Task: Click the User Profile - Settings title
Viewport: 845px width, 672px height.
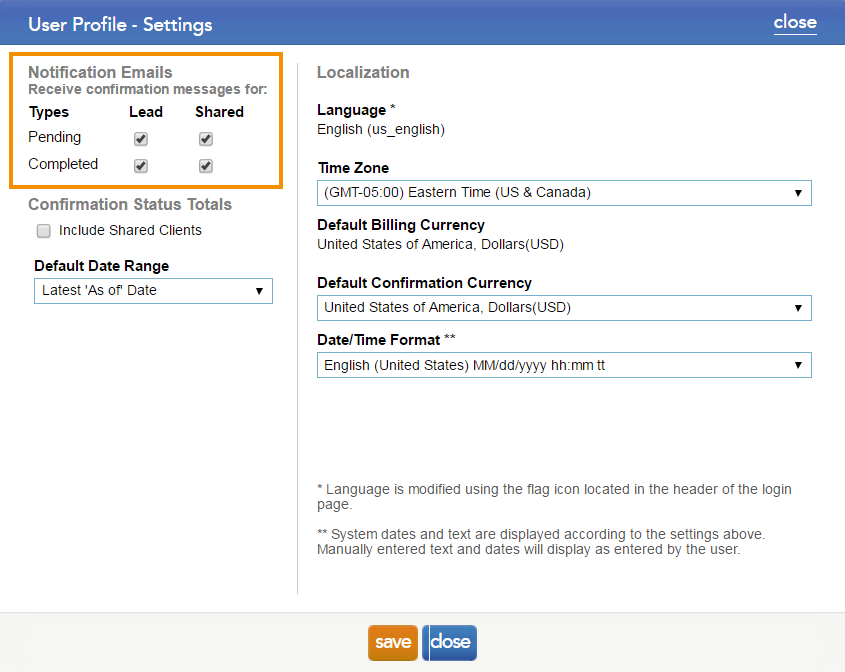Action: pos(120,24)
